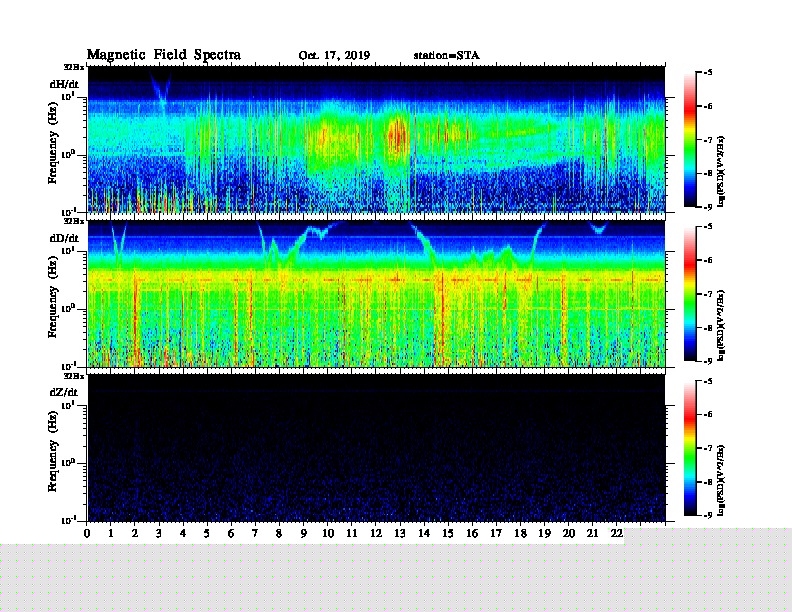Click the 'dD/dt' panel label
792x612 pixels.
coord(64,238)
